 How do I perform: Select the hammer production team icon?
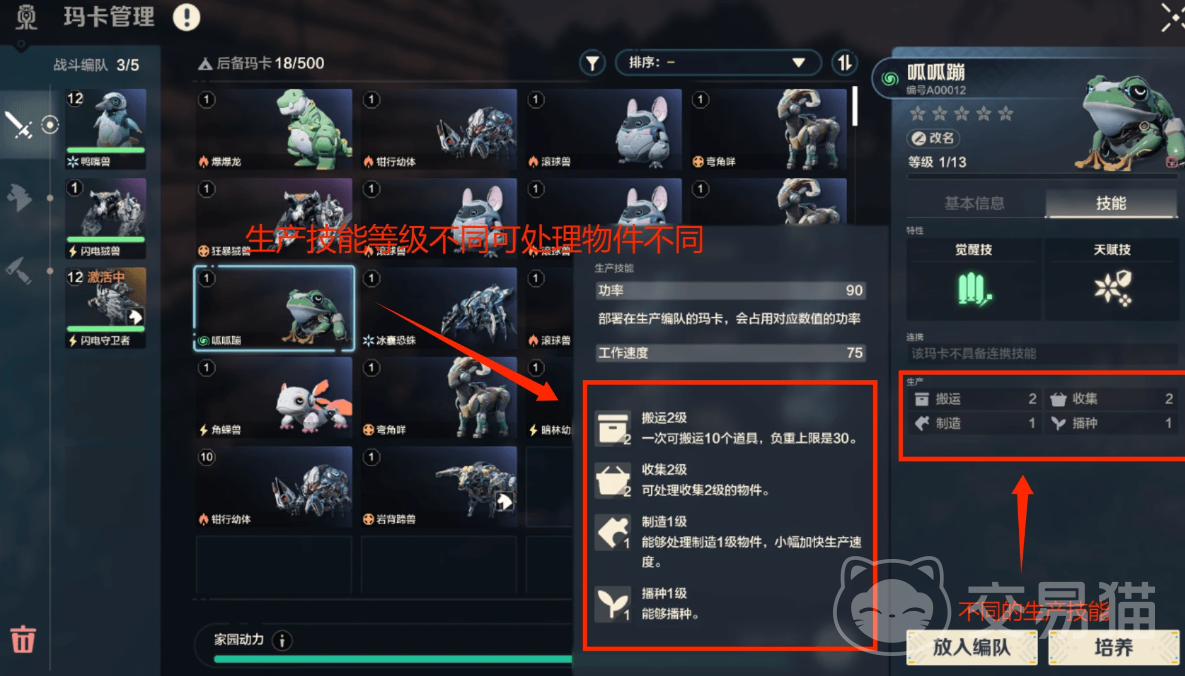[x=19, y=270]
